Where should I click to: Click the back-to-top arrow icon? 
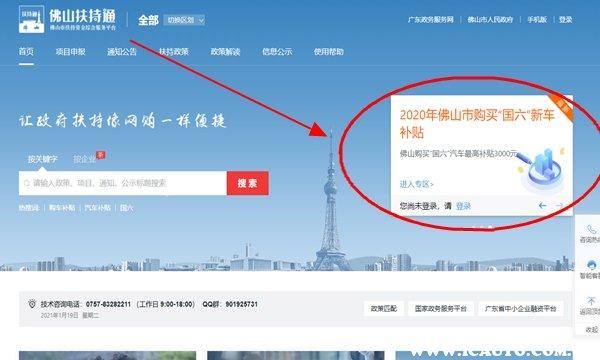tap(591, 301)
